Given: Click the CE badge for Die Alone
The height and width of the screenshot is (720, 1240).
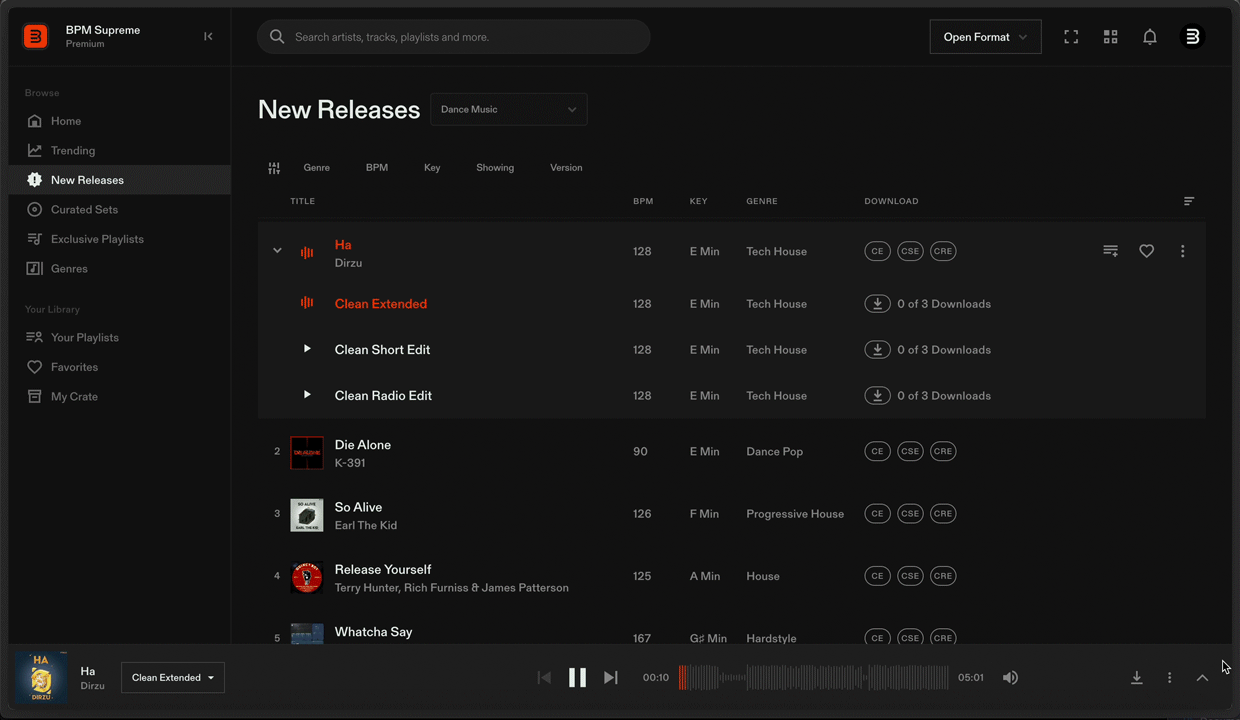Looking at the screenshot, I should pos(877,451).
